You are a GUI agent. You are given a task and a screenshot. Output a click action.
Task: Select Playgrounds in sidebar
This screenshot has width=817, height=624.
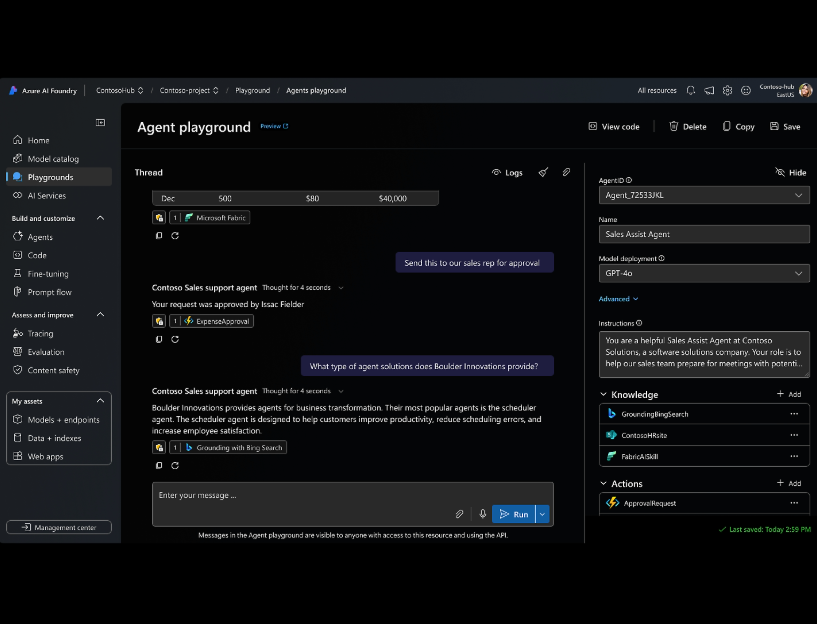coord(58,177)
